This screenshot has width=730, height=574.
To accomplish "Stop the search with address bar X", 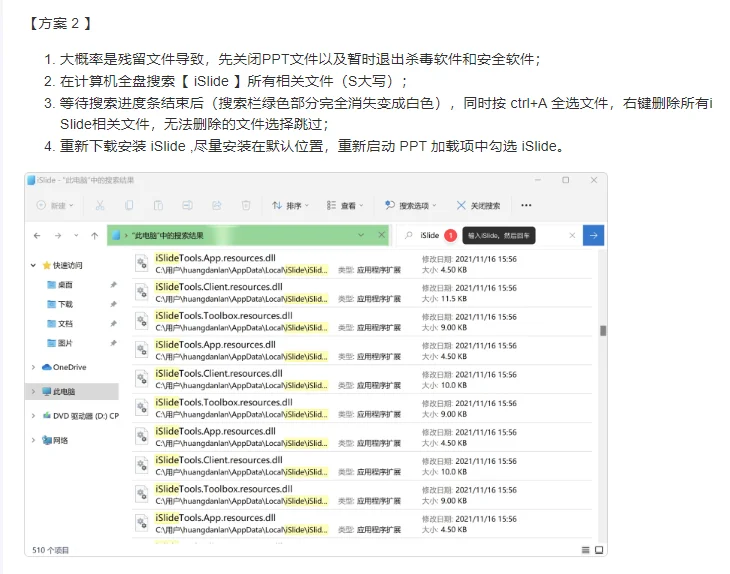I will 382,235.
